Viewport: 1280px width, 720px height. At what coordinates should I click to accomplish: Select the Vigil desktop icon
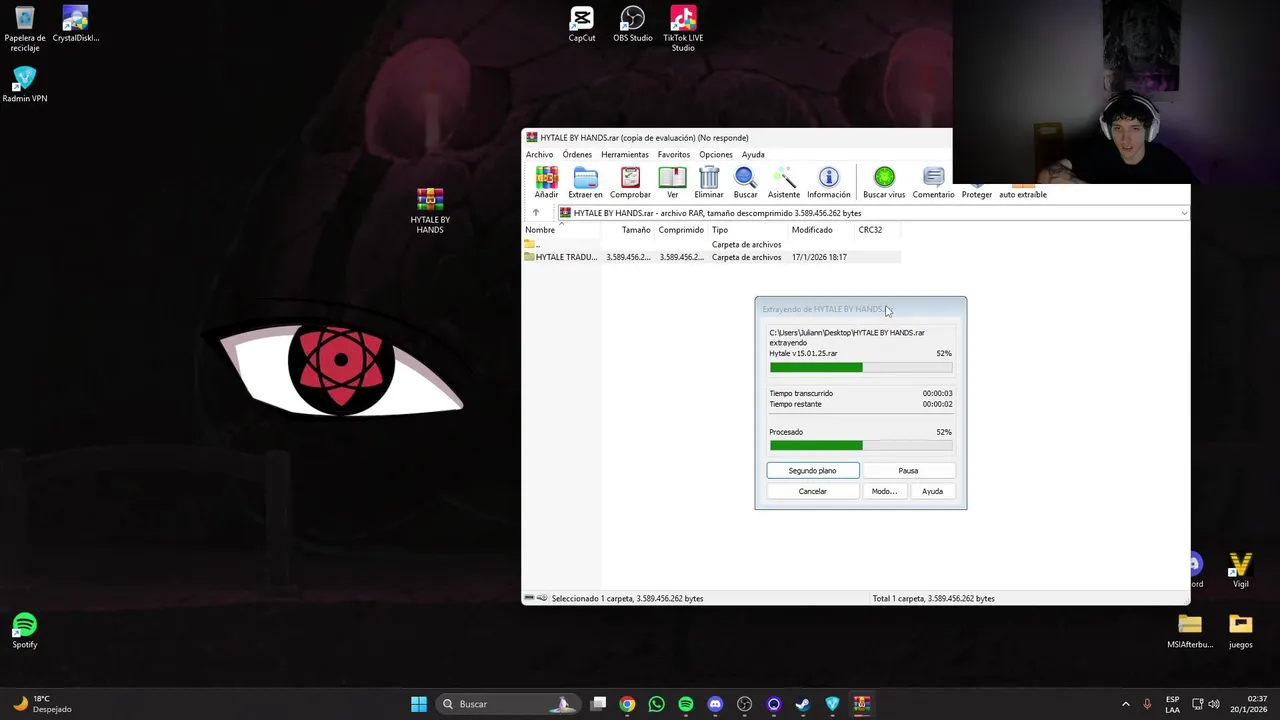(x=1240, y=570)
